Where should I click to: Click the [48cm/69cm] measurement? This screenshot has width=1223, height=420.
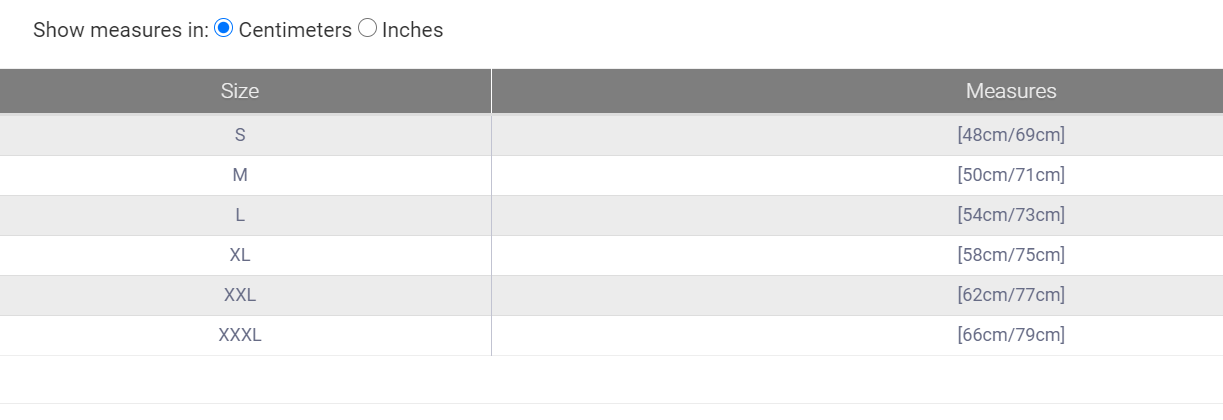coord(1011,135)
